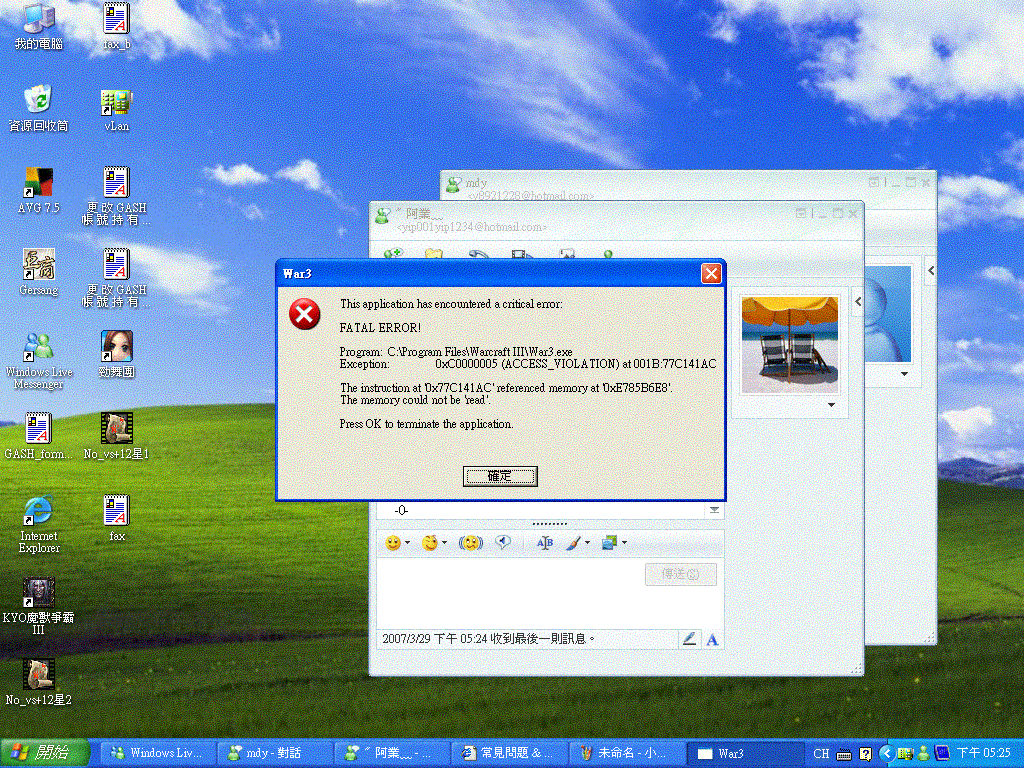Image resolution: width=1024 pixels, height=768 pixels.
Task: Select the No_vs+12星1 video file icon
Action: point(116,436)
